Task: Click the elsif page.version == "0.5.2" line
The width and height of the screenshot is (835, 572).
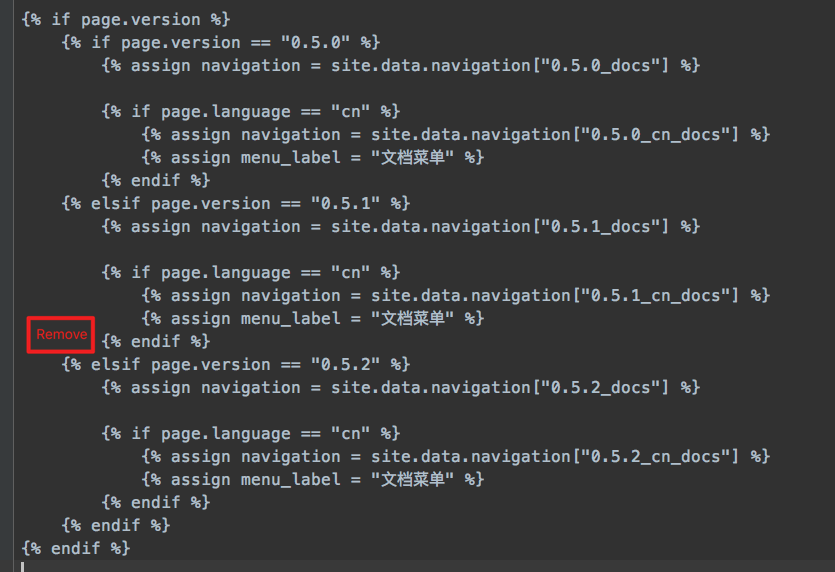Action: coord(236,365)
